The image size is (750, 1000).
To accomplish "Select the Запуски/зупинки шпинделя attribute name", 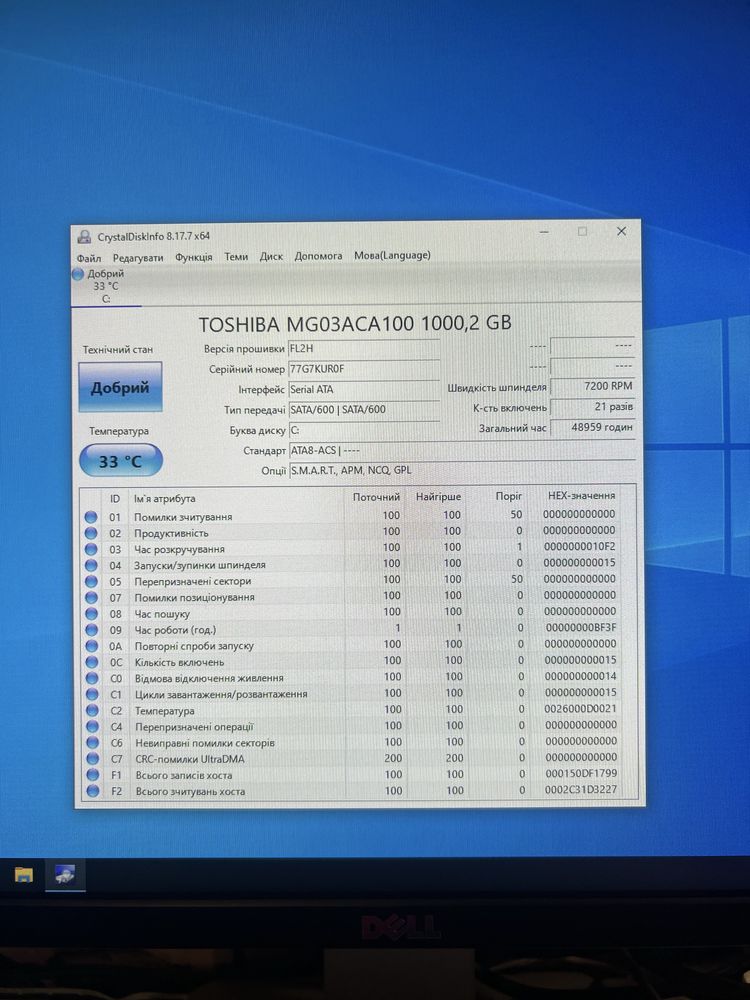I will [200, 565].
